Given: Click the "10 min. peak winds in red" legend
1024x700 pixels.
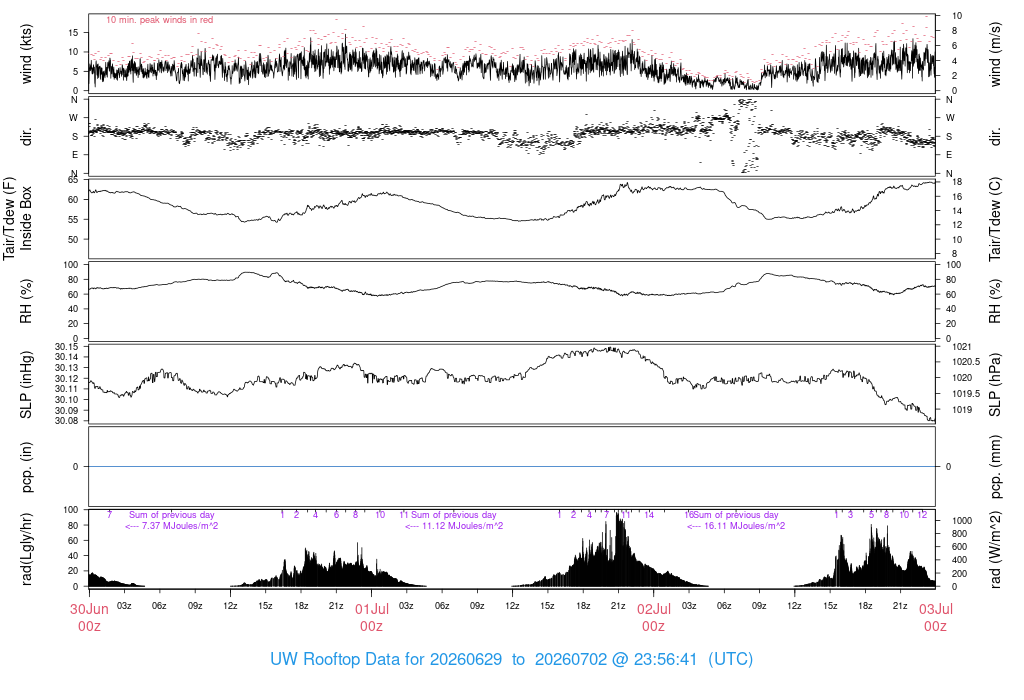Looking at the screenshot, I should [159, 20].
